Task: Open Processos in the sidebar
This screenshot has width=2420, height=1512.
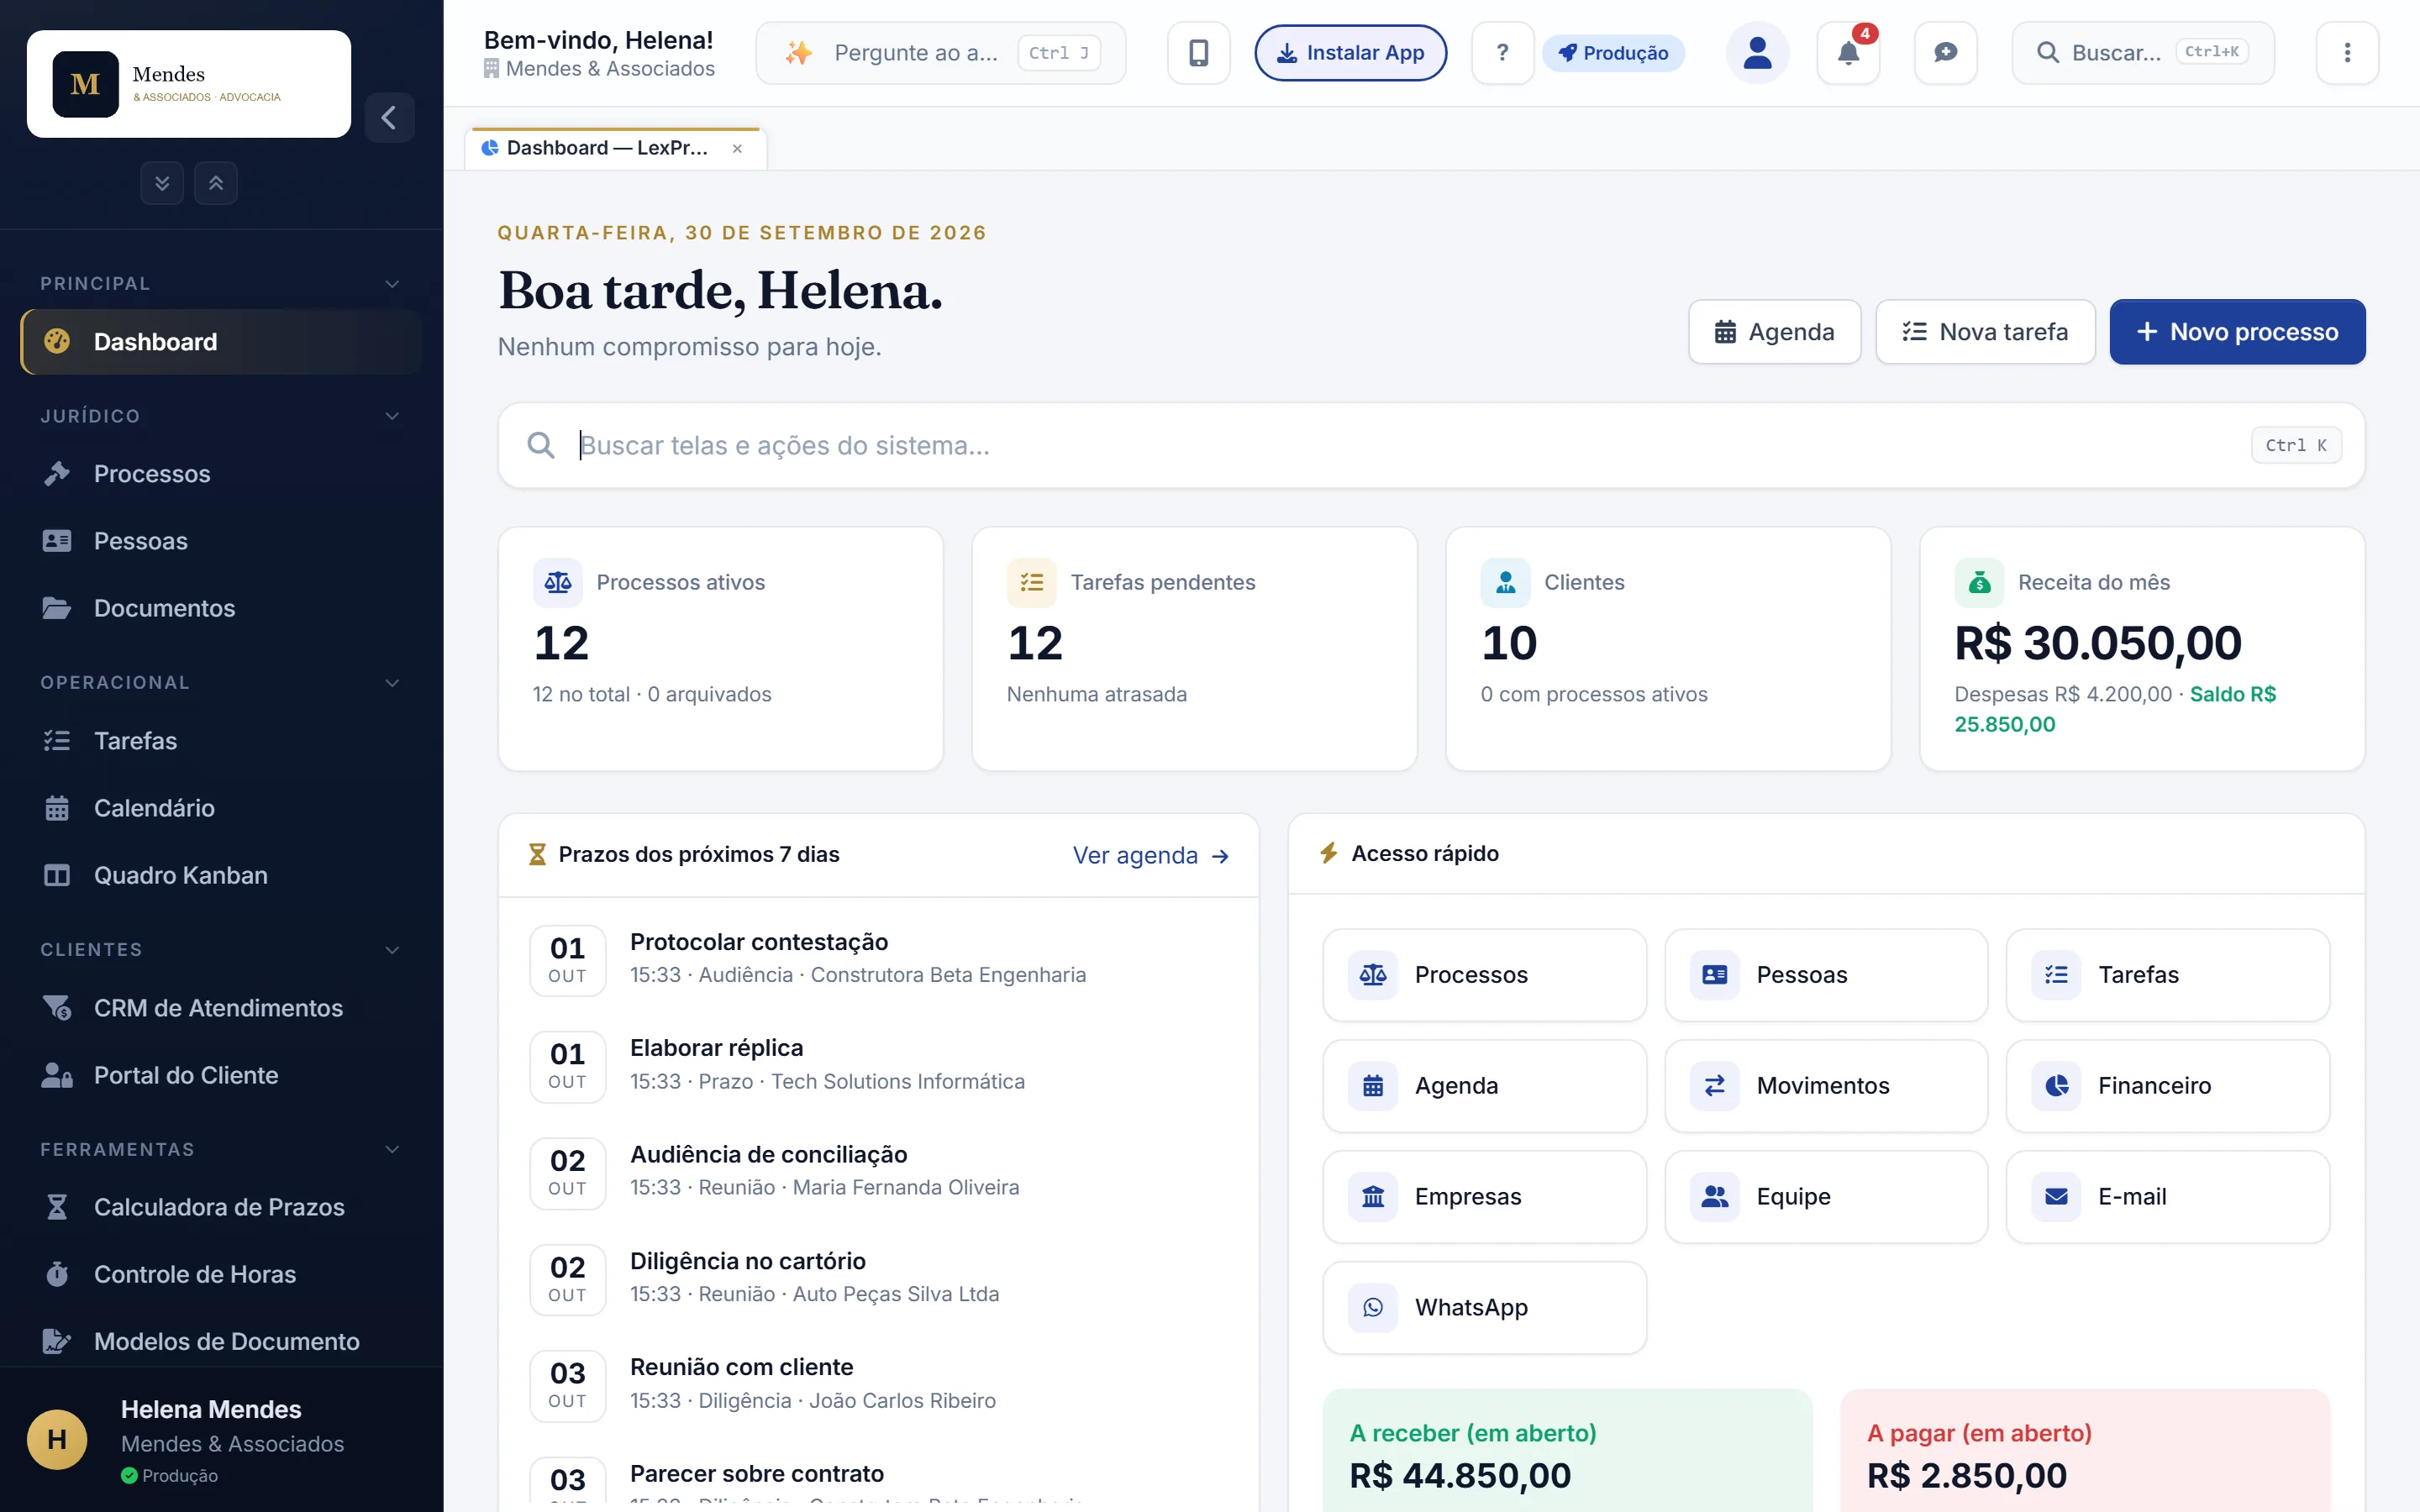Action: pos(221,474)
